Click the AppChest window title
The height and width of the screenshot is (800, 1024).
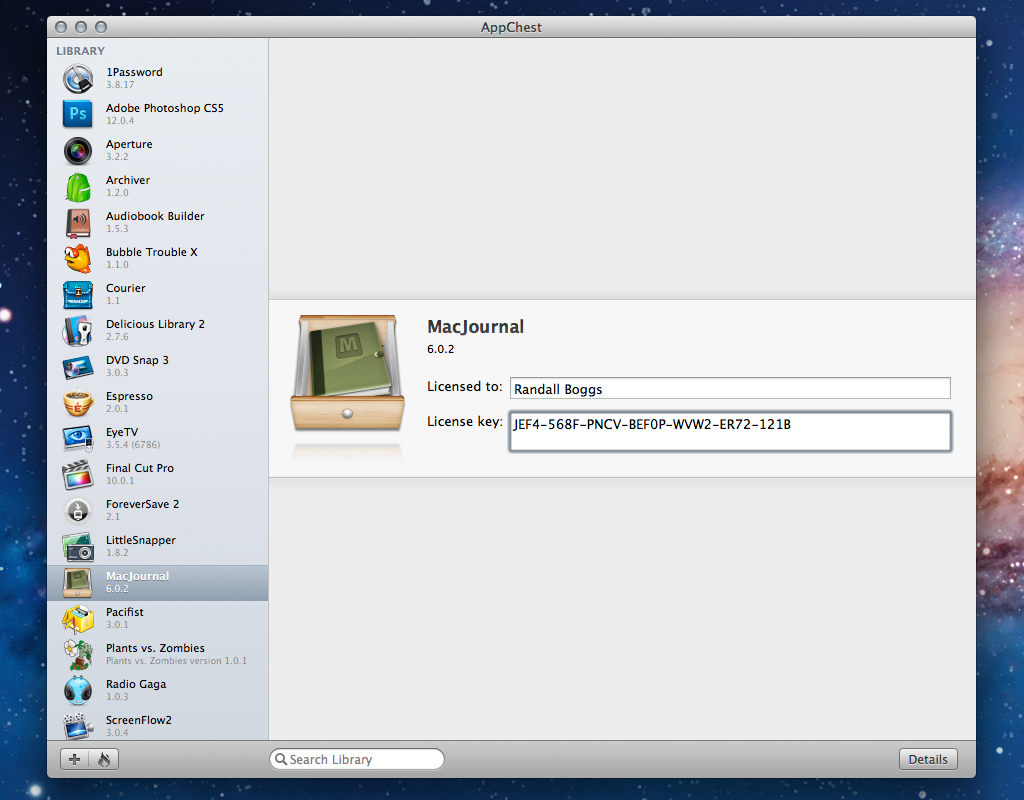(511, 27)
